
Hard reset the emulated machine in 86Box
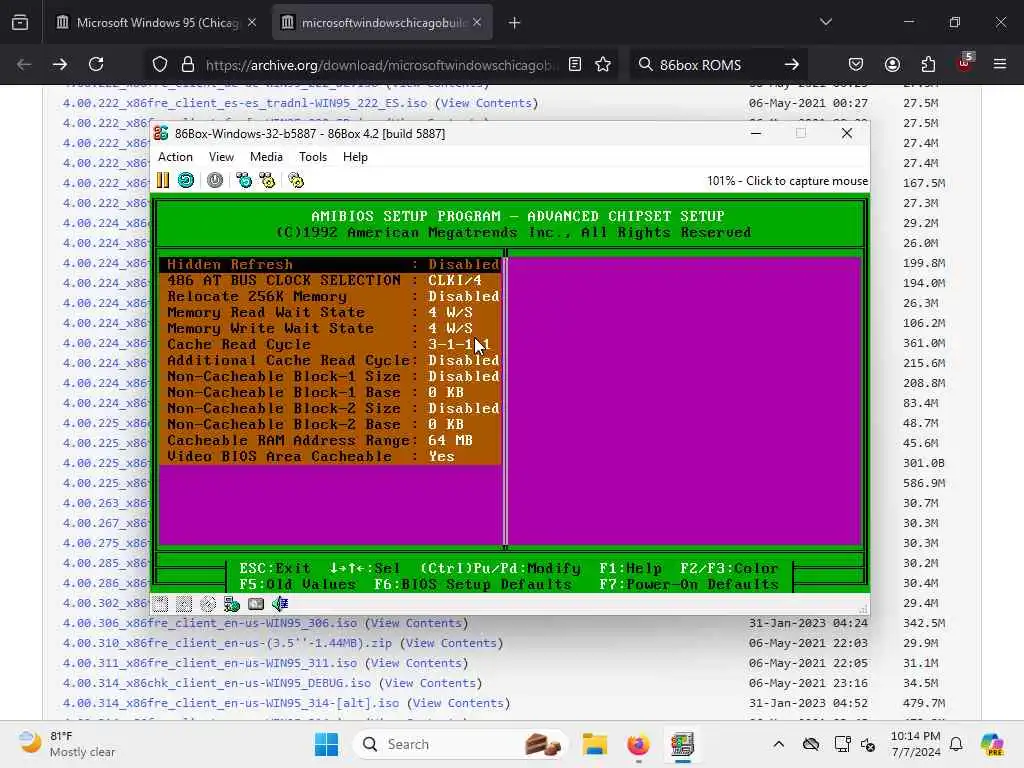coord(186,180)
